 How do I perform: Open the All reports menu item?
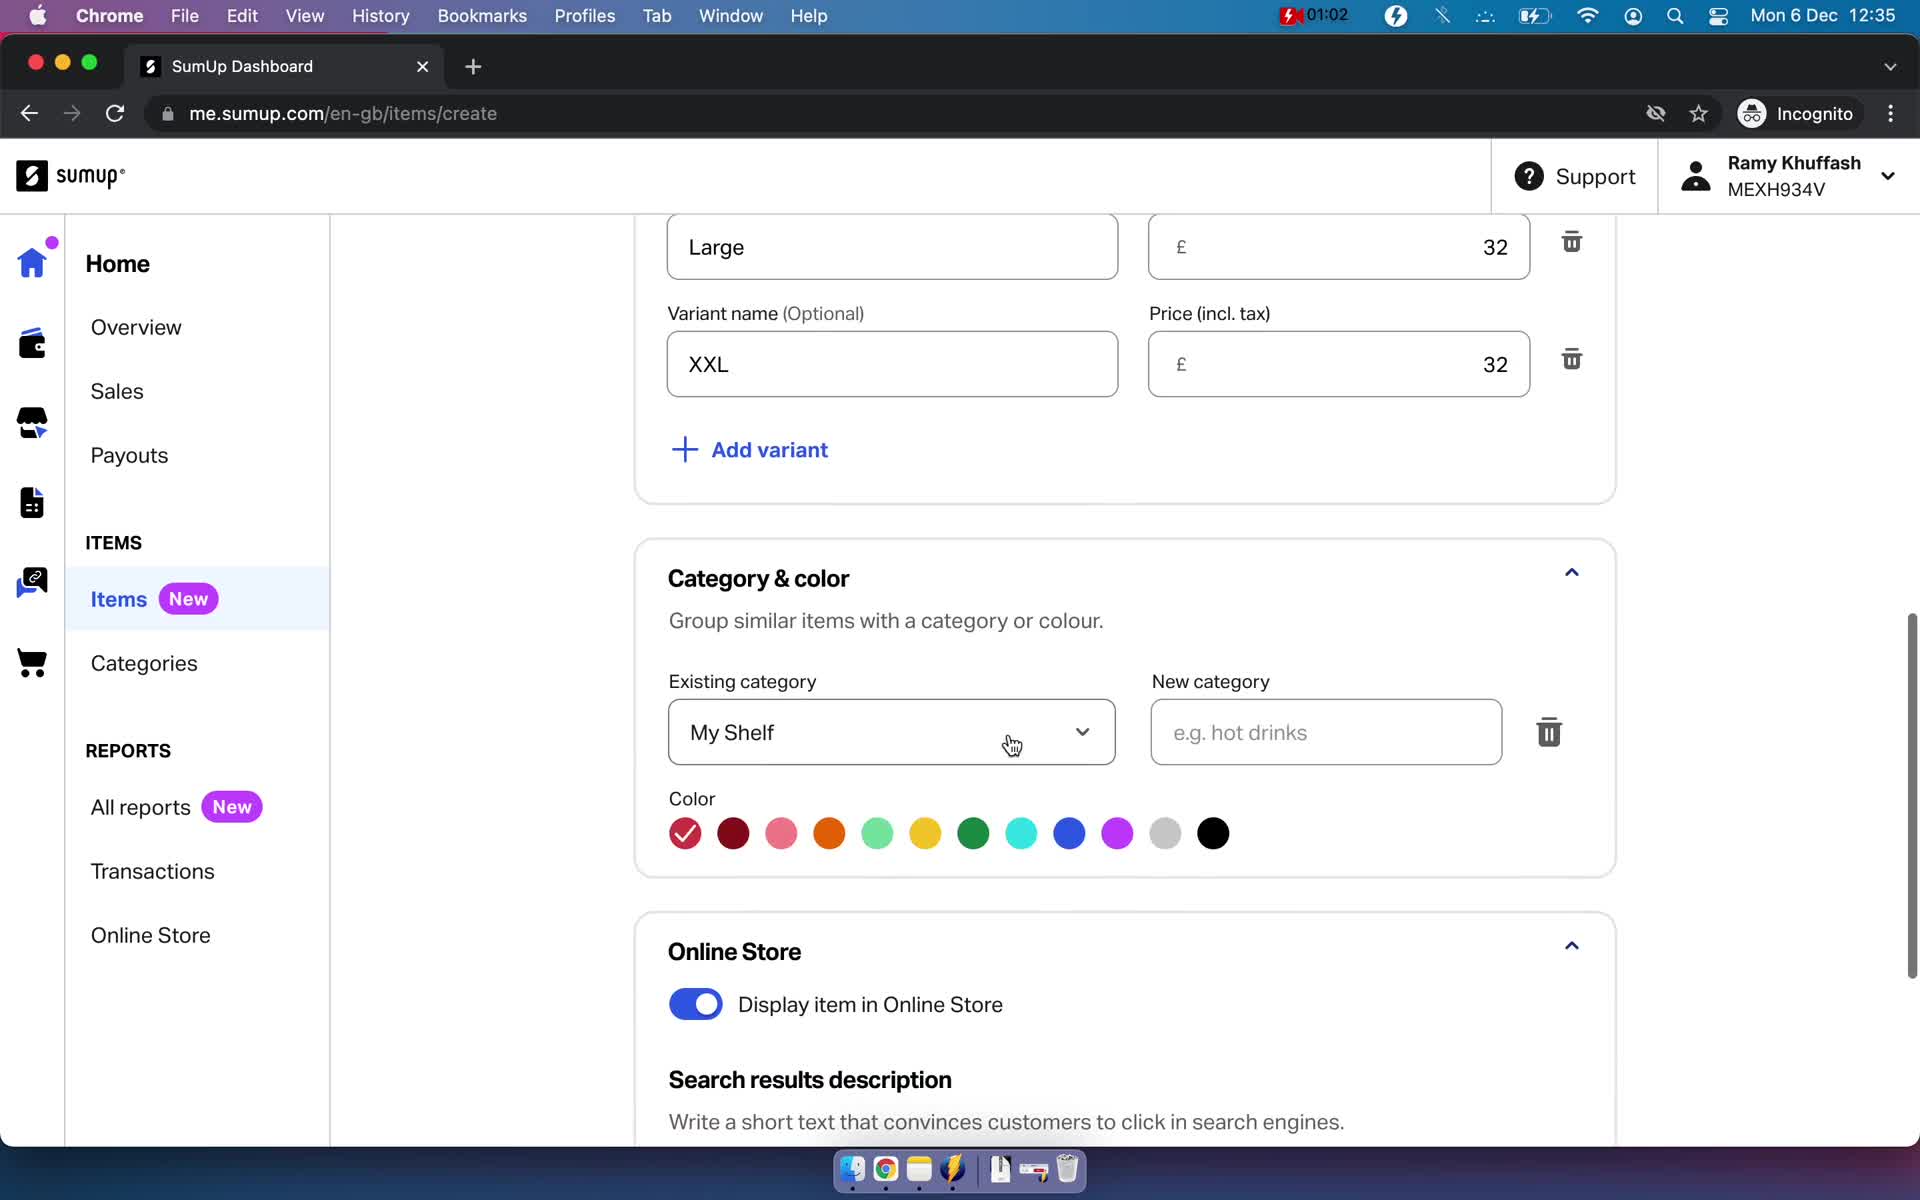tap(140, 806)
